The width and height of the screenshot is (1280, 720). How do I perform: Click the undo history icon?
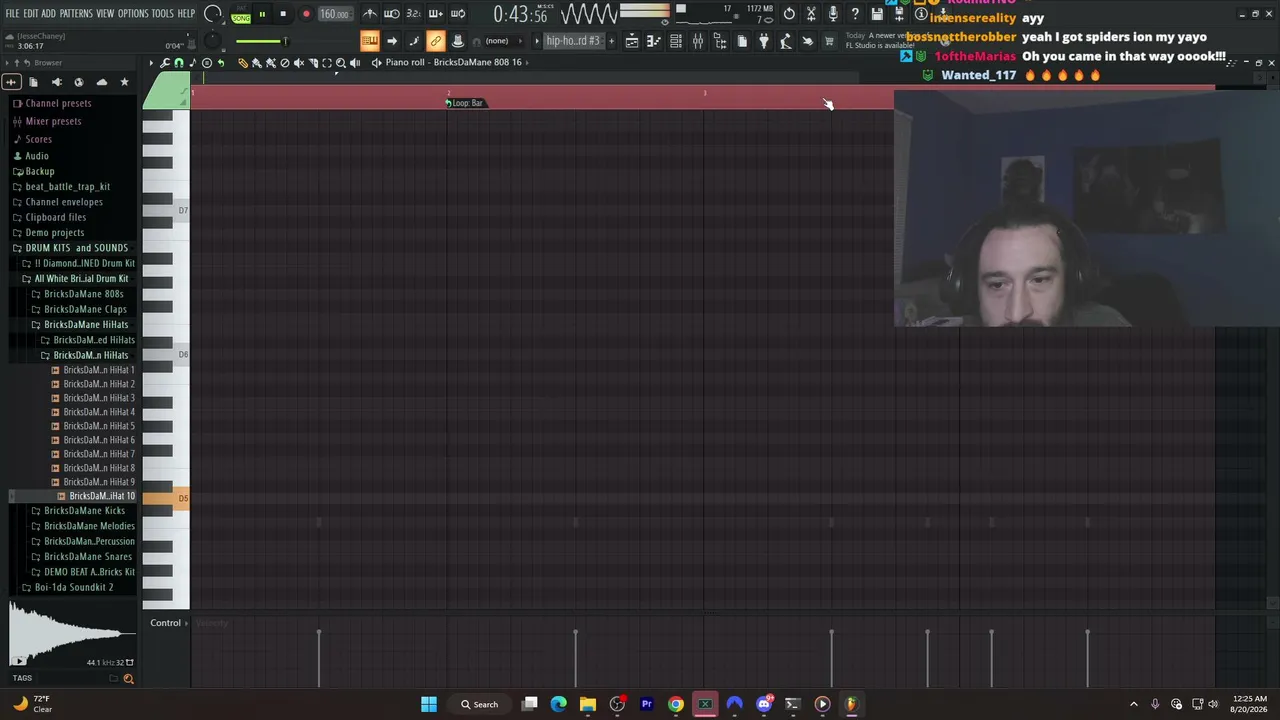coord(789,14)
